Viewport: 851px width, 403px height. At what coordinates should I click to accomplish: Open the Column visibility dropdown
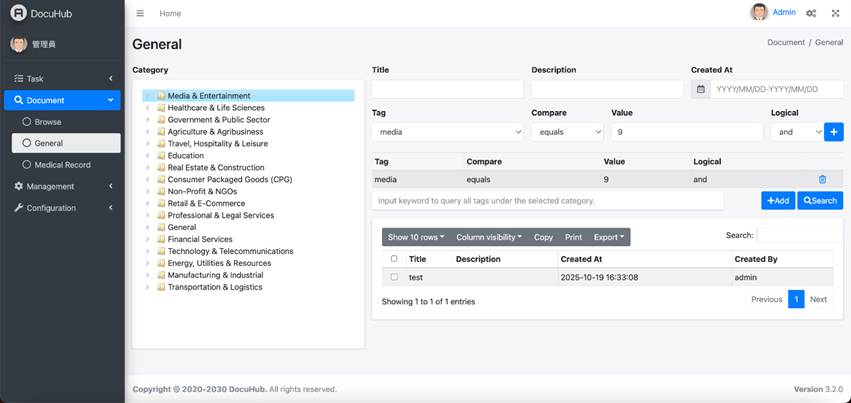coord(489,237)
